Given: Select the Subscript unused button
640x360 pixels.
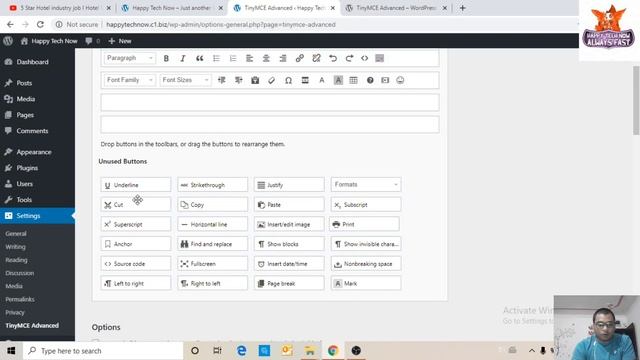Looking at the screenshot, I should click(x=366, y=204).
